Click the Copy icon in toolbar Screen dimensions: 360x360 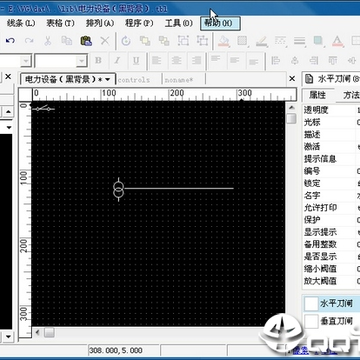coord(67,41)
